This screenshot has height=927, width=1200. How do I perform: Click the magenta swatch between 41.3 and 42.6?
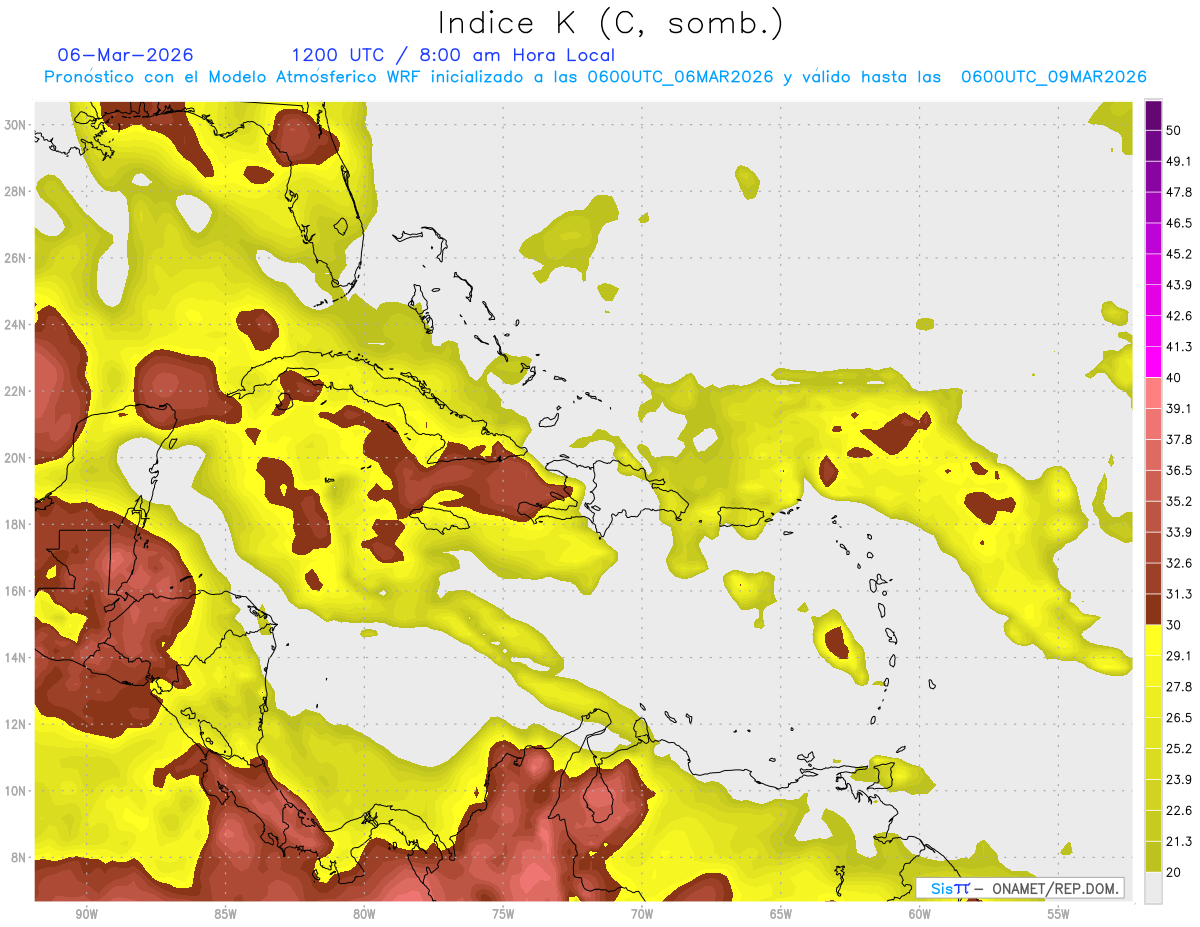[x=1153, y=332]
